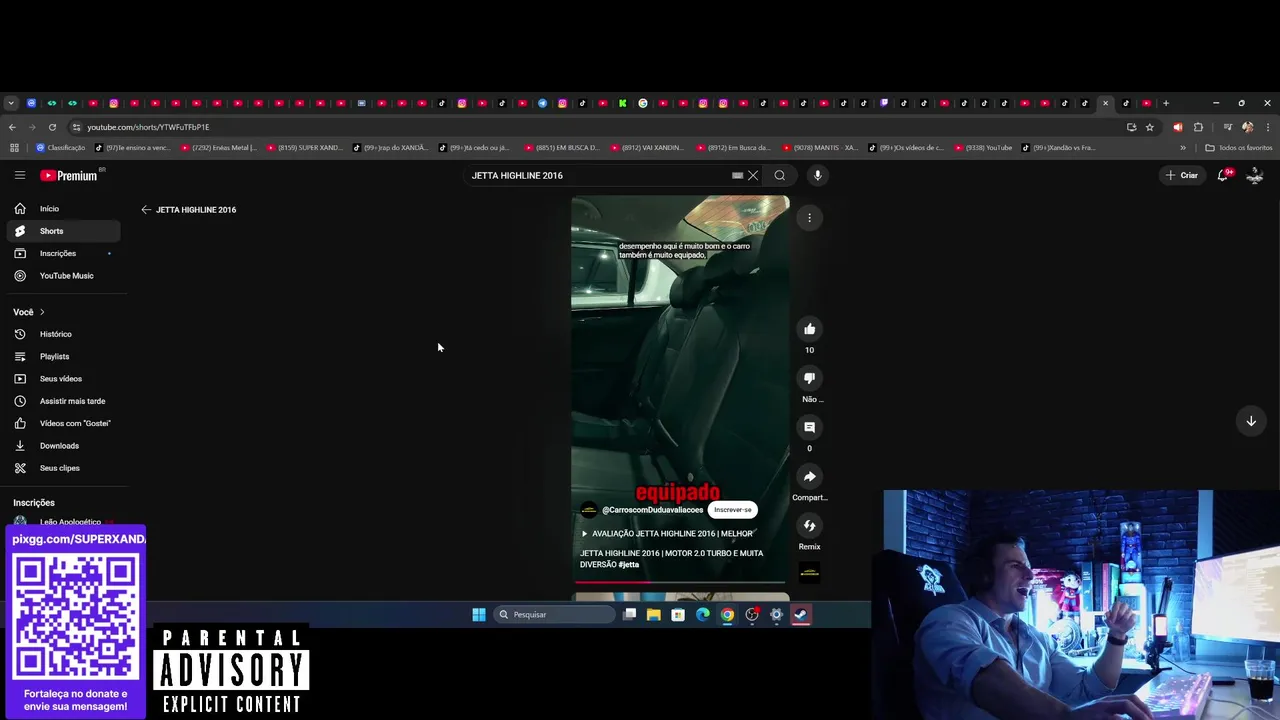Open File Explorer from the taskbar
Screen dimensions: 1280x720
pyautogui.click(x=653, y=615)
